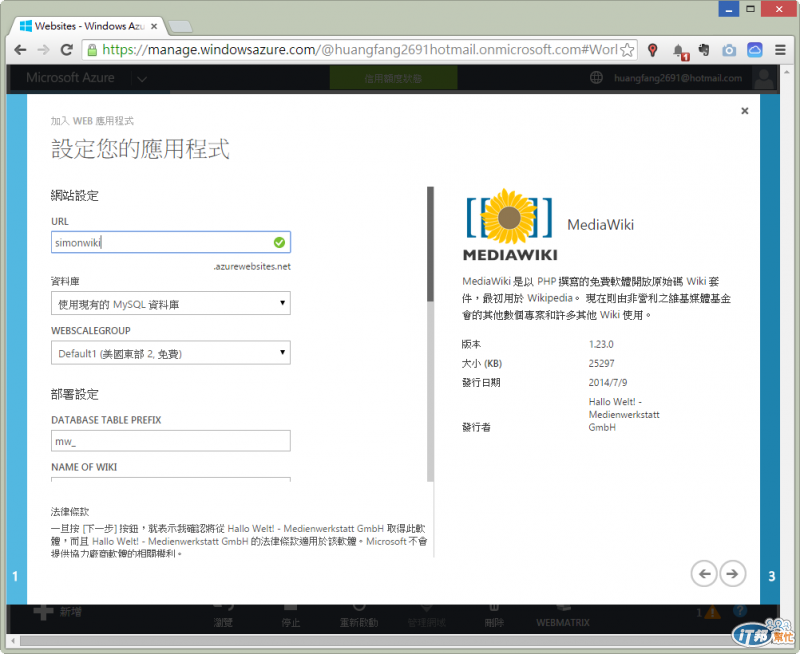Click the MediaWiki sunflower logo

tap(509, 224)
